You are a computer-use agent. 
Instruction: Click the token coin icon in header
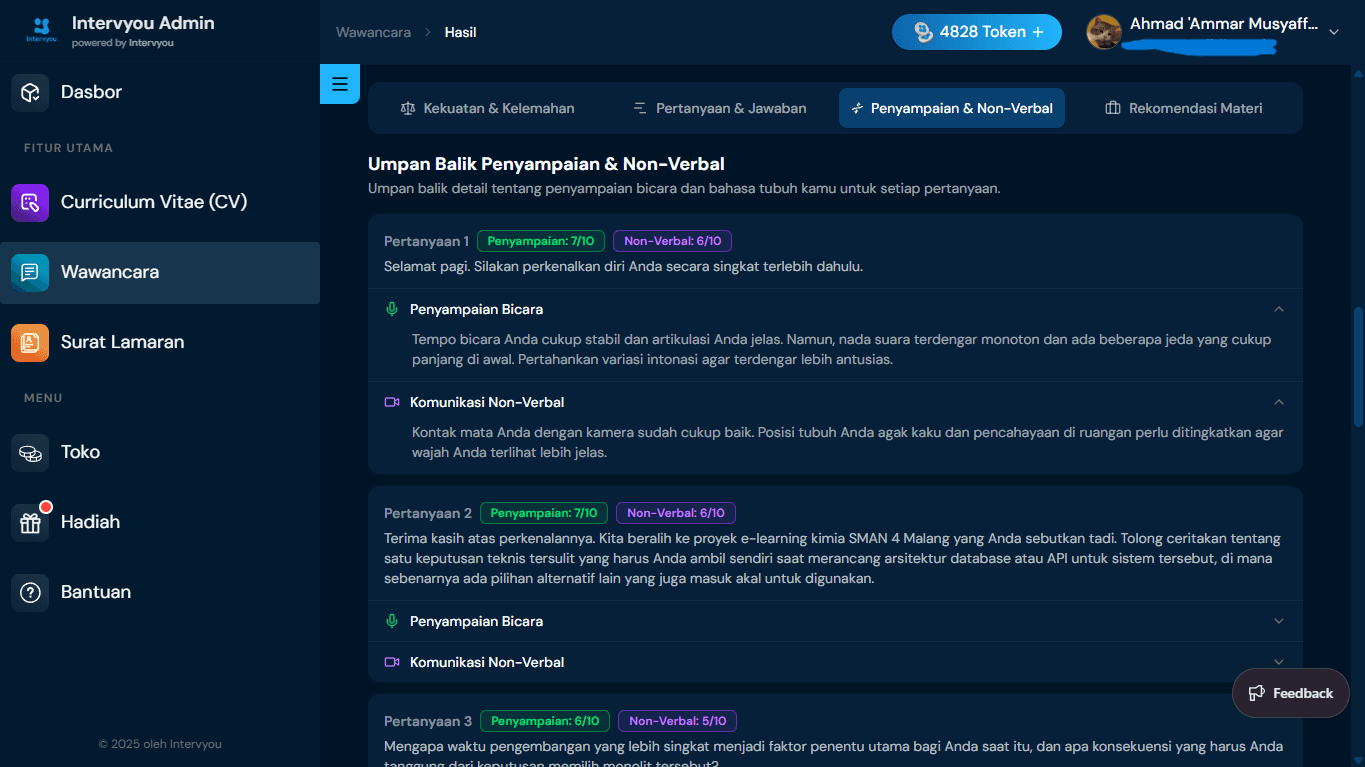click(923, 32)
